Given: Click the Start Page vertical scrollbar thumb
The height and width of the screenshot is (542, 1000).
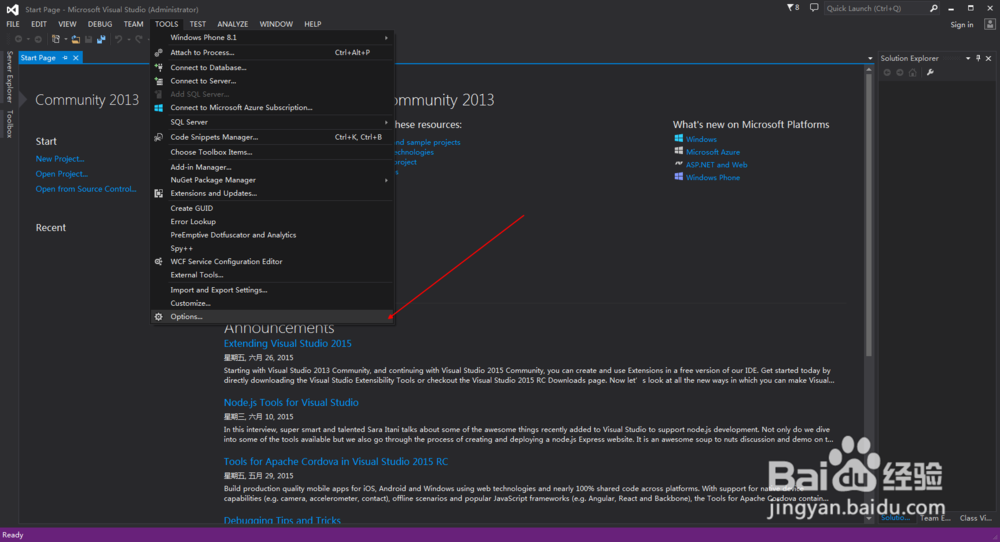Looking at the screenshot, I should click(x=869, y=215).
